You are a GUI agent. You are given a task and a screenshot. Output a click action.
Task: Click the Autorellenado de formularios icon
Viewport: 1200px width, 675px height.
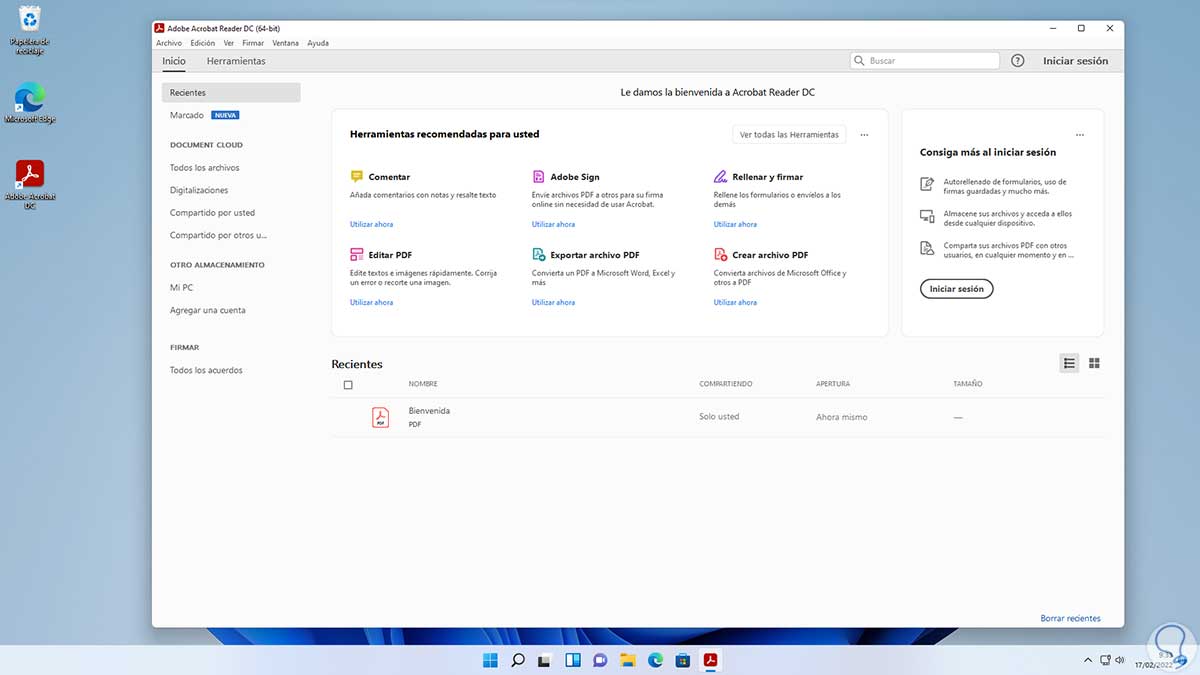[x=927, y=184]
